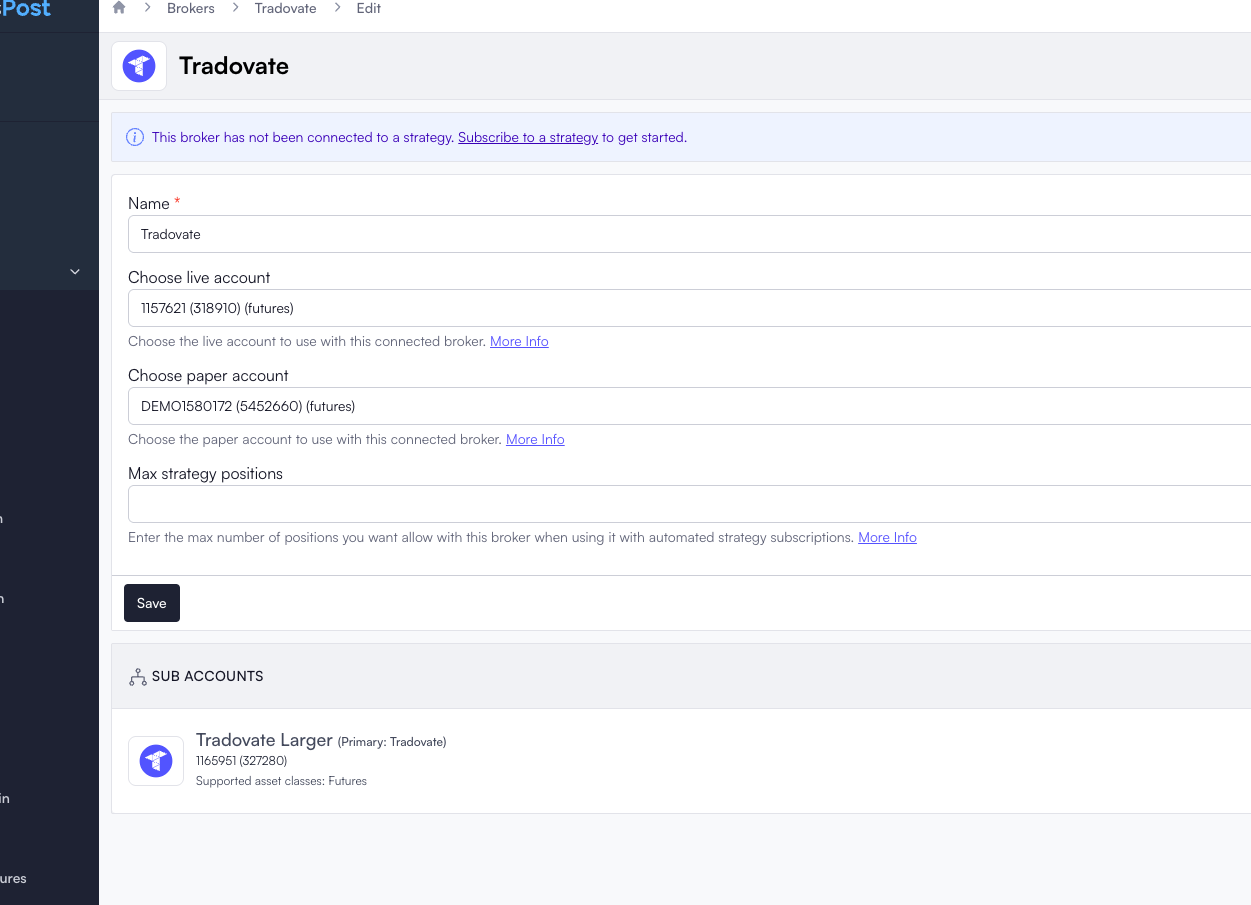Viewport: 1251px width, 905px height.
Task: Click the Max strategy positions input
Action: click(688, 504)
